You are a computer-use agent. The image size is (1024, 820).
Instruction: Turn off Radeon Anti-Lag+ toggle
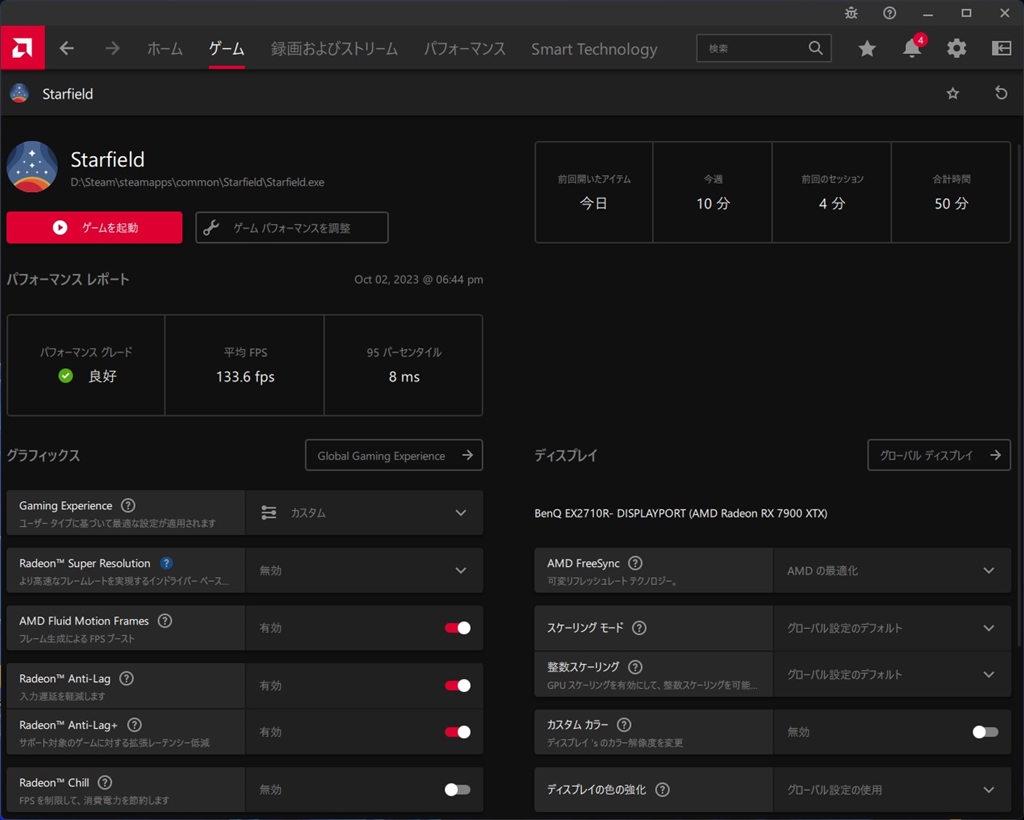point(457,732)
